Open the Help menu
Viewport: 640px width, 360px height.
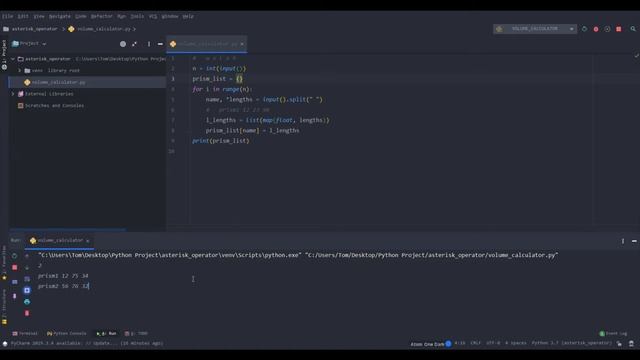coord(188,16)
